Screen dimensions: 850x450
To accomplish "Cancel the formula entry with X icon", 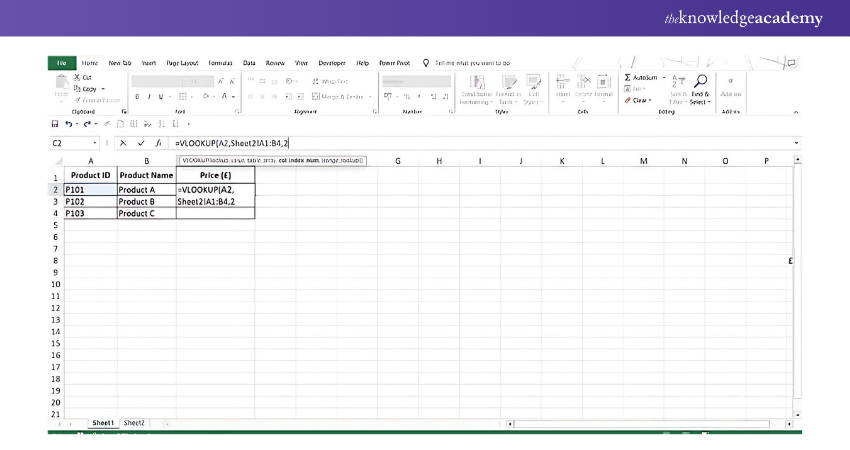I will pos(123,143).
